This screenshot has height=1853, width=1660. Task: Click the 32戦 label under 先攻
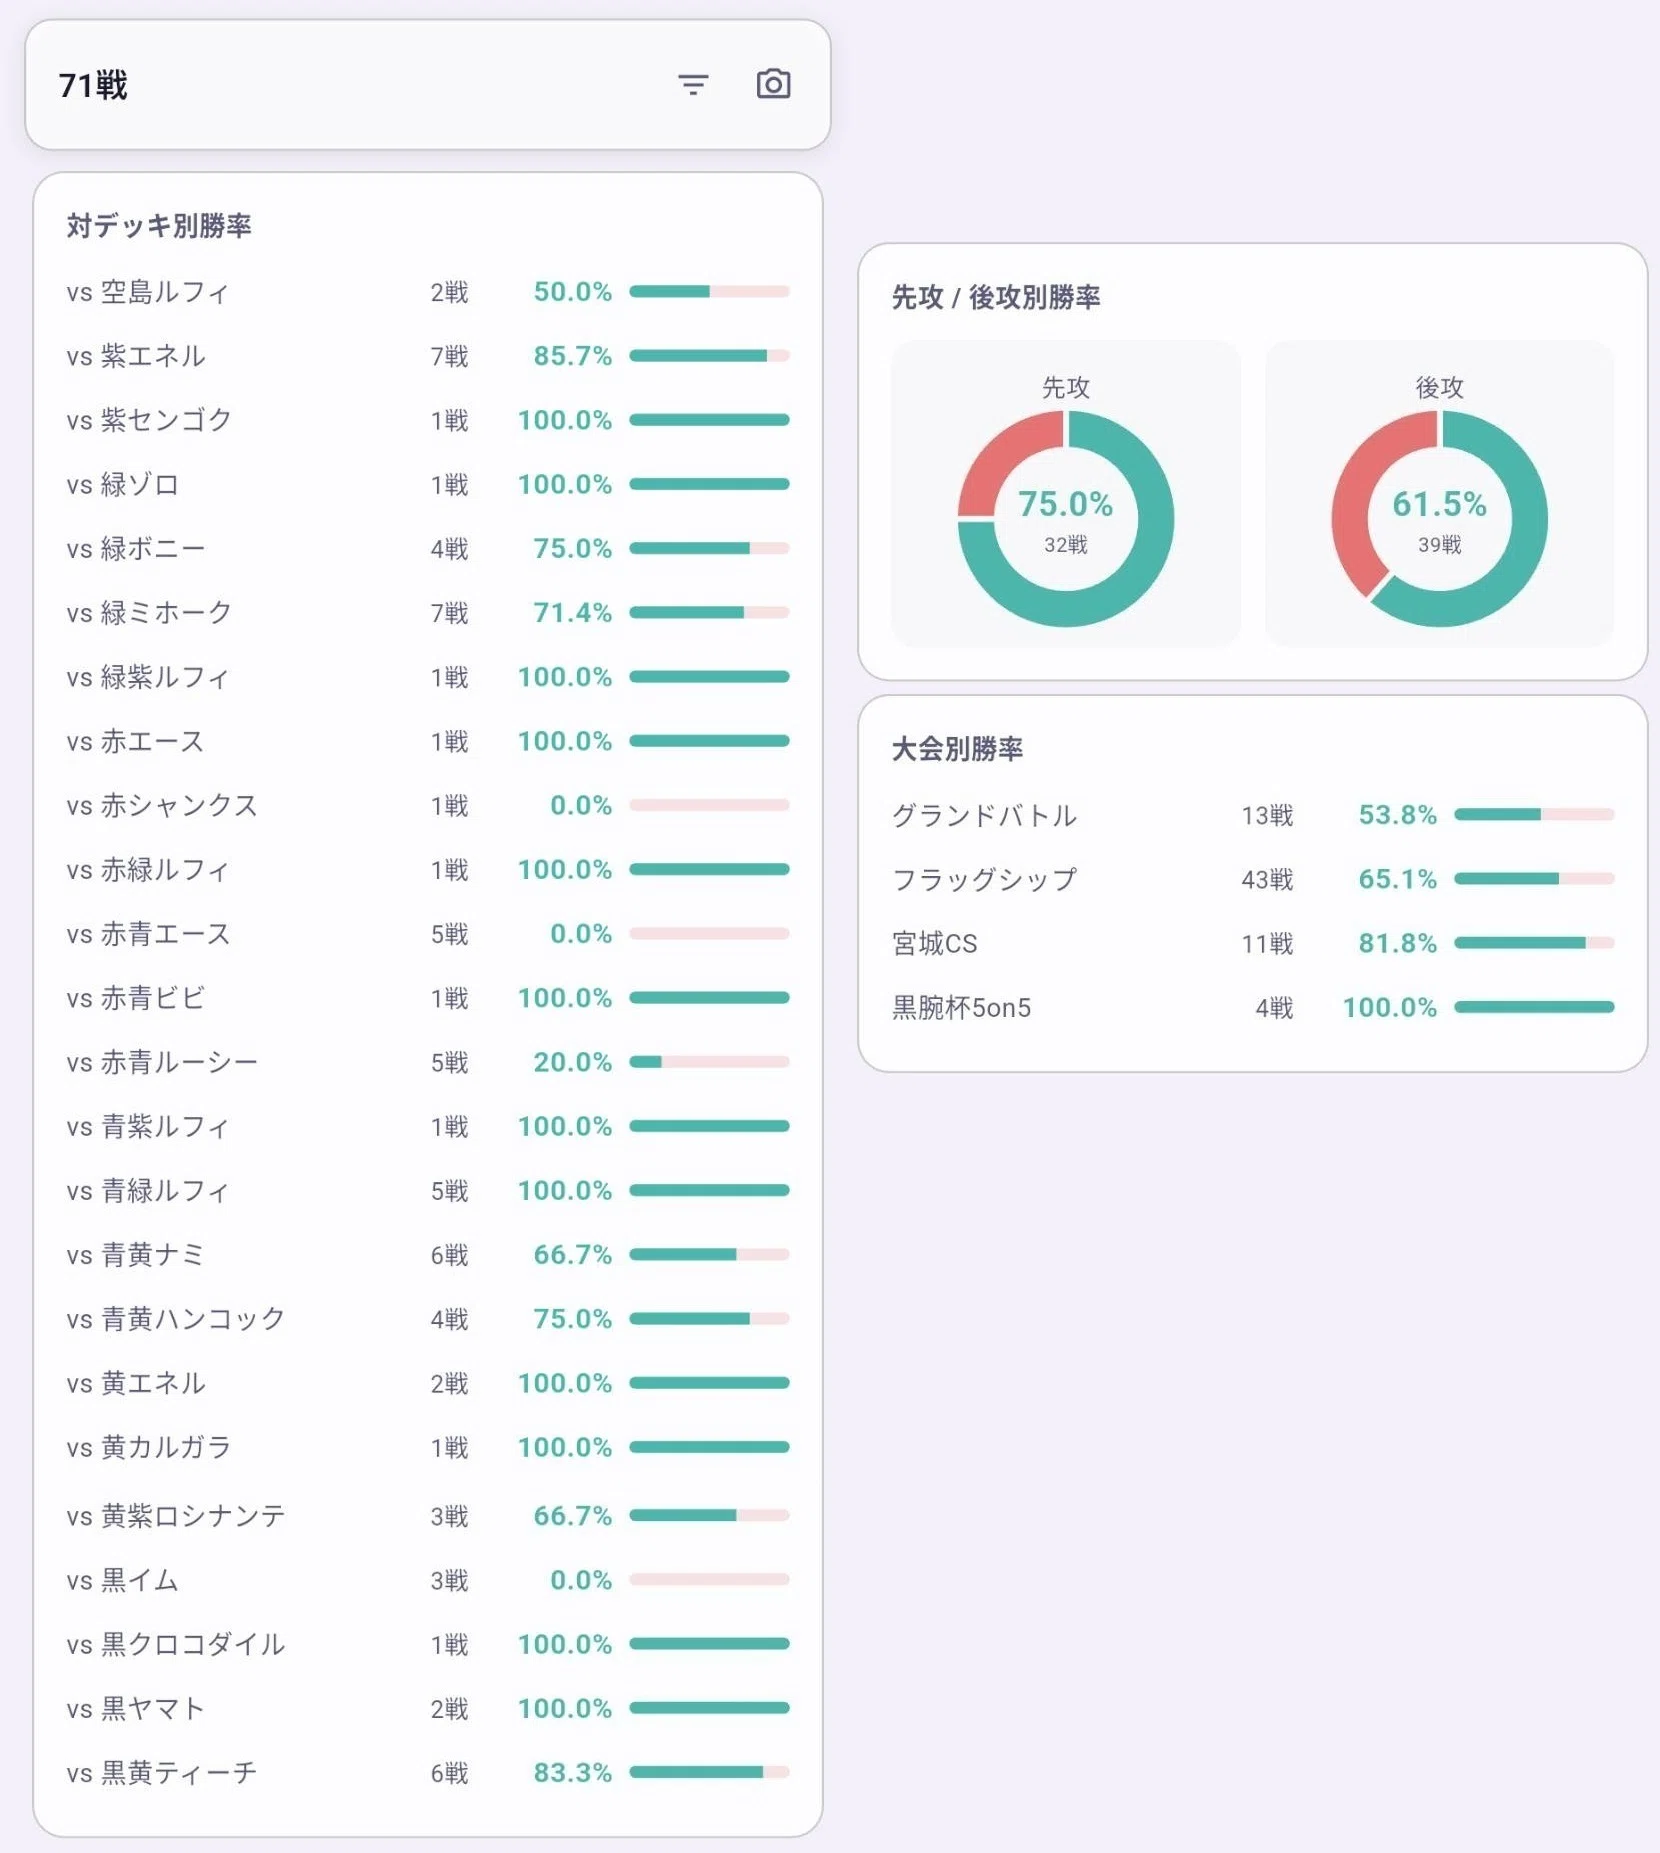[1065, 545]
